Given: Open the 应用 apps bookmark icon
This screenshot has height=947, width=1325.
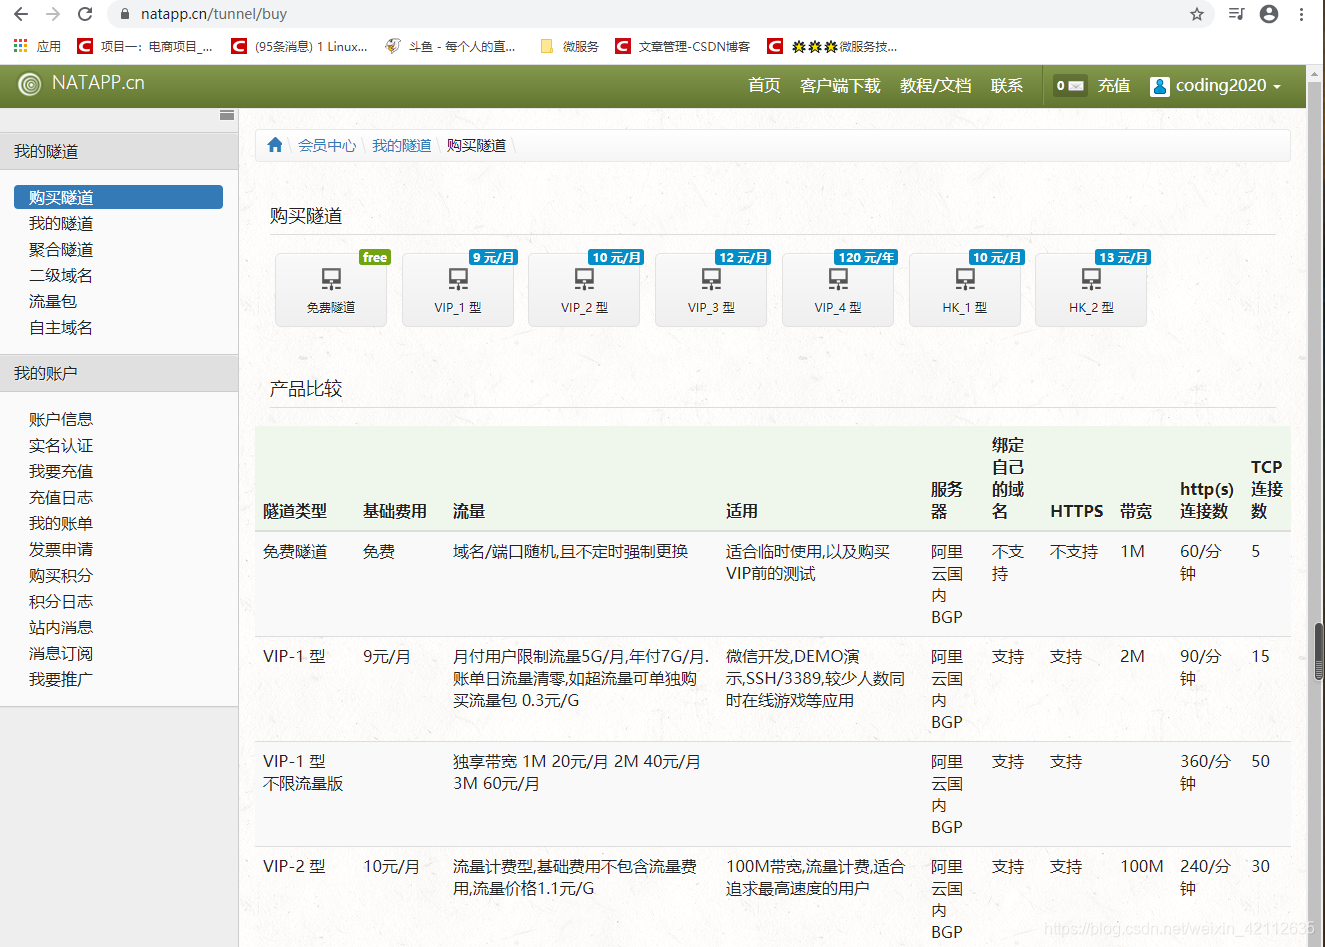Looking at the screenshot, I should pos(37,46).
